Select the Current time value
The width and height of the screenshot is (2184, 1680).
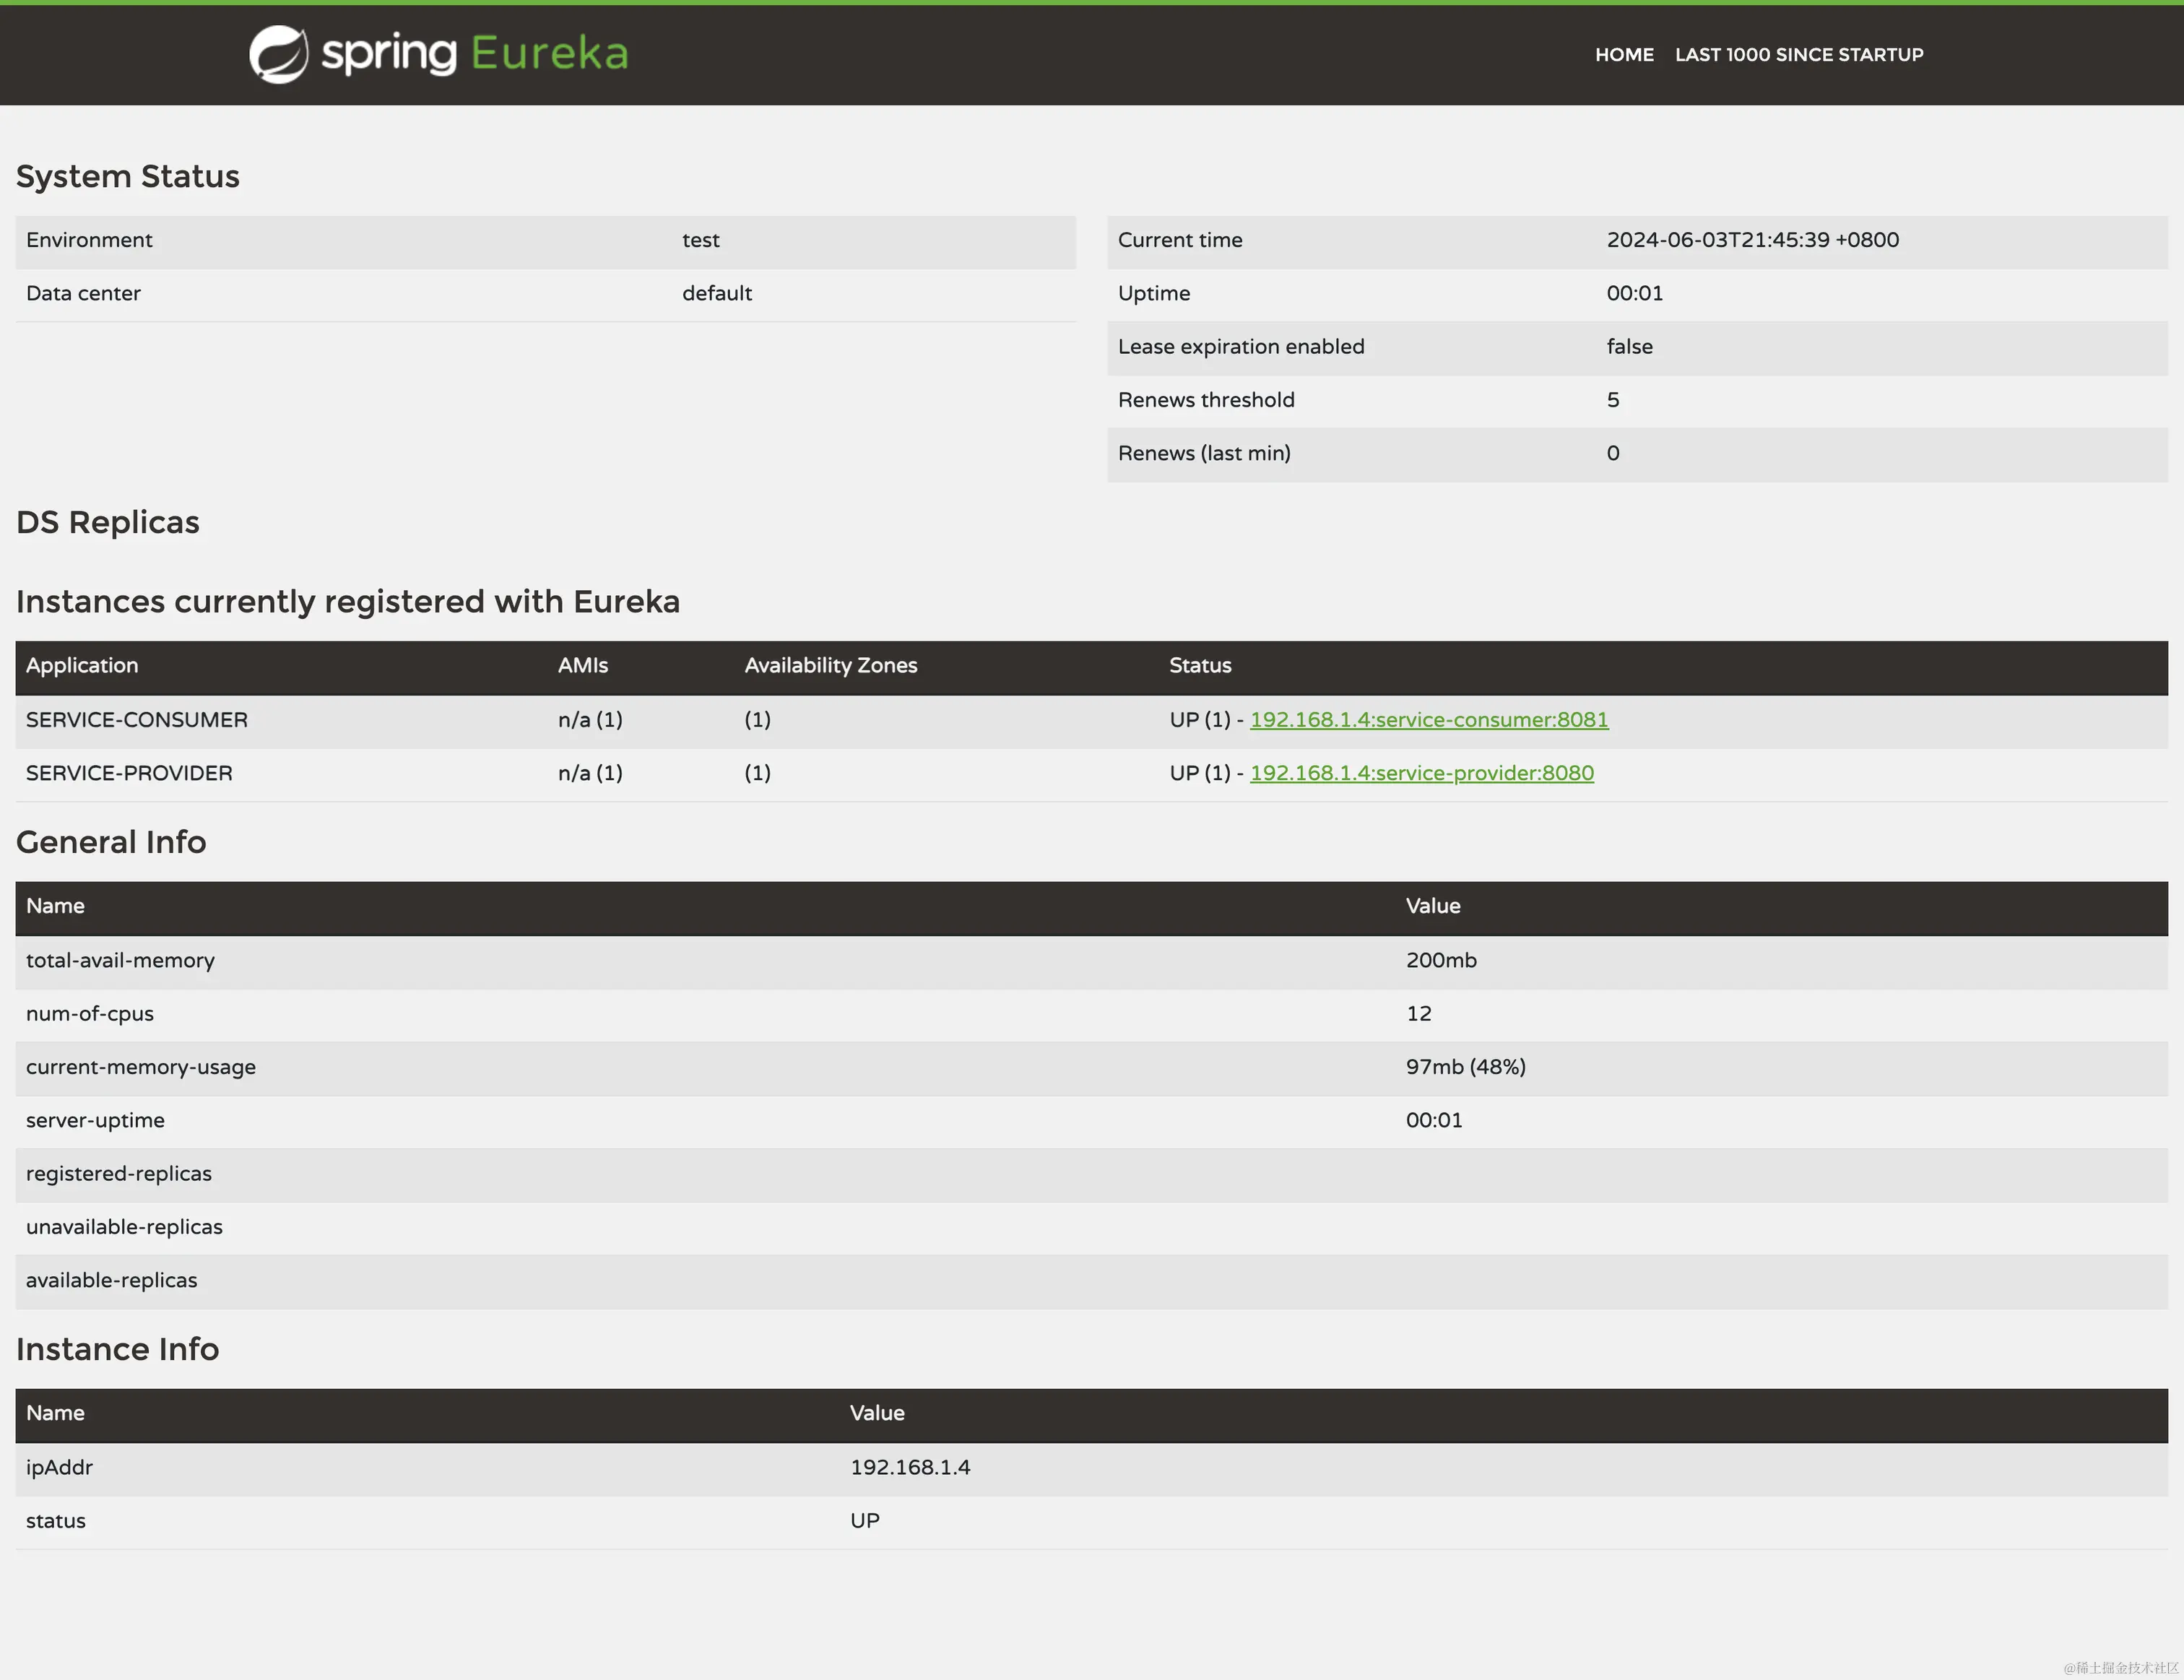coord(1752,240)
